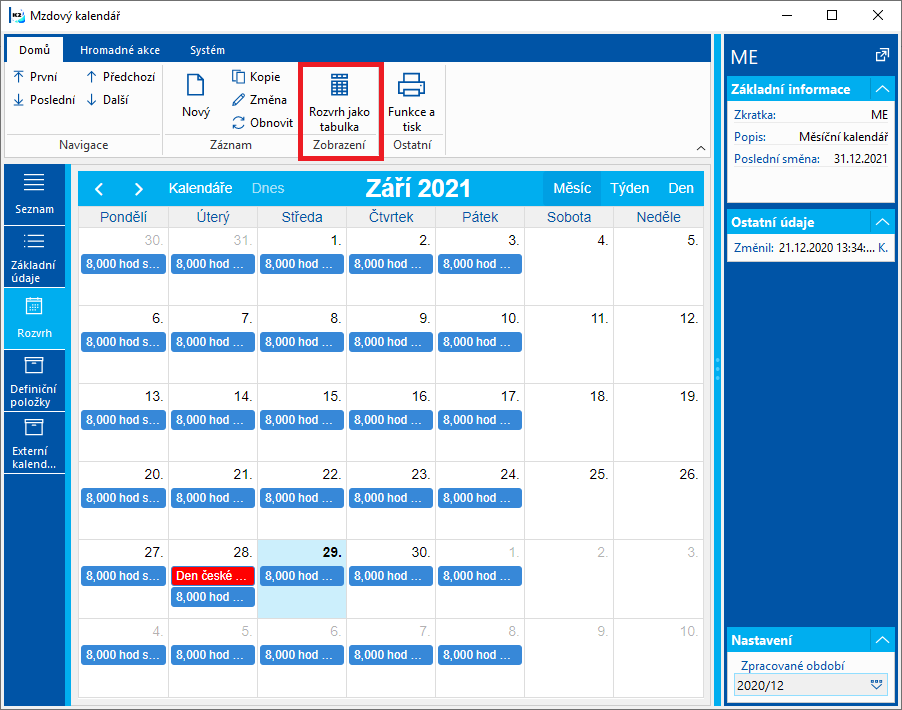The height and width of the screenshot is (710, 902).
Task: Create a new record with Nový
Action: click(196, 96)
